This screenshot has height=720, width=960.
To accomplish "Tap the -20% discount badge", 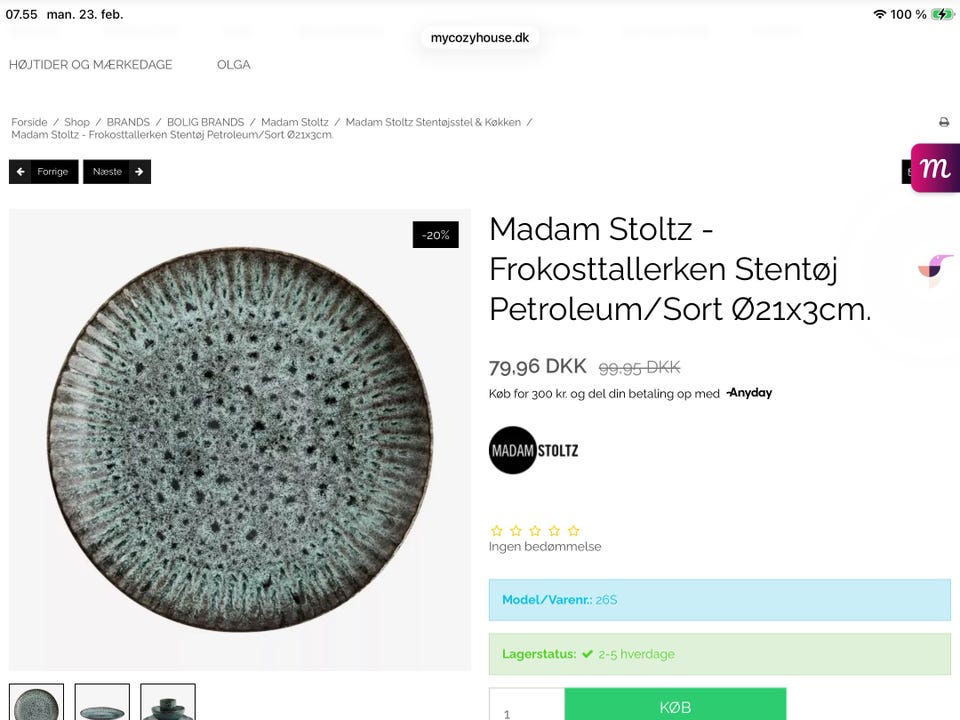I will coord(436,235).
